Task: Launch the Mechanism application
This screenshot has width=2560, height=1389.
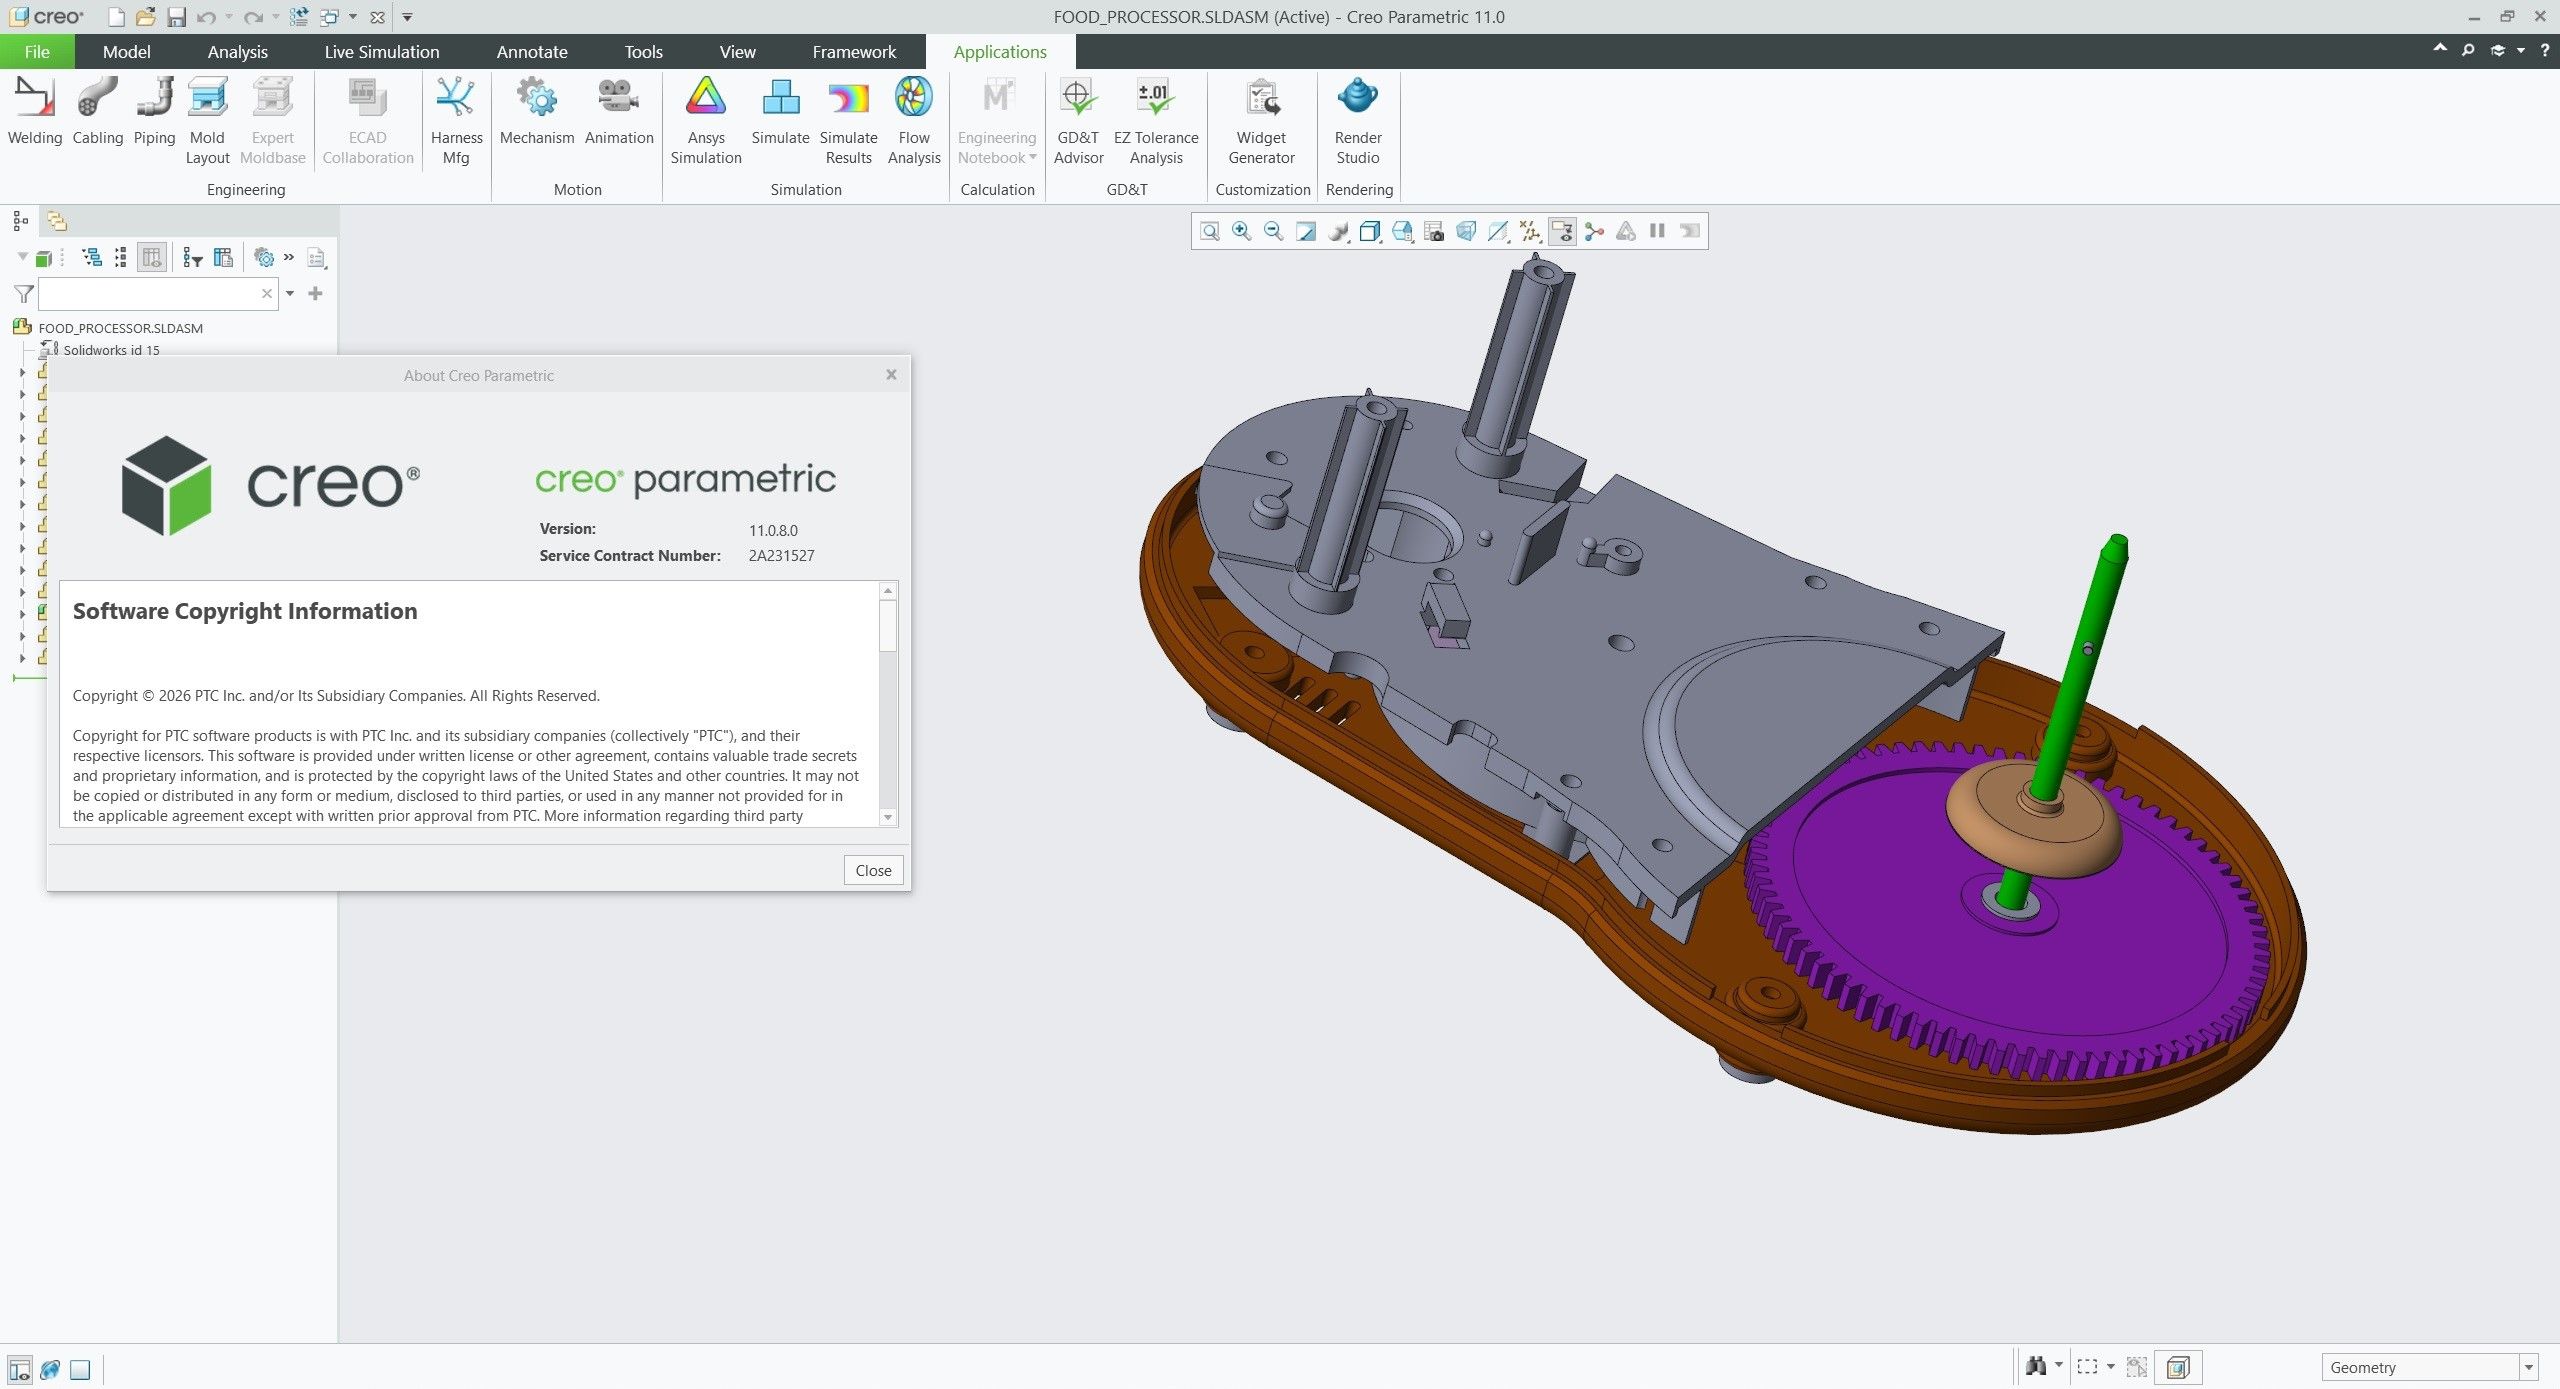Action: (537, 112)
